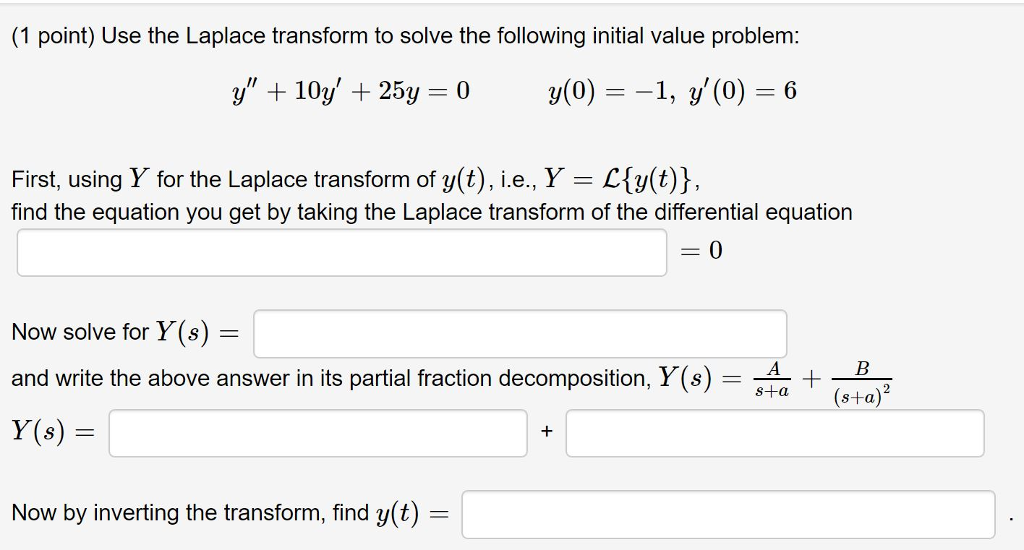The height and width of the screenshot is (550, 1024).
Task: Click the "First, using Y for the Laplace" sentence
Action: pyautogui.click(x=356, y=179)
